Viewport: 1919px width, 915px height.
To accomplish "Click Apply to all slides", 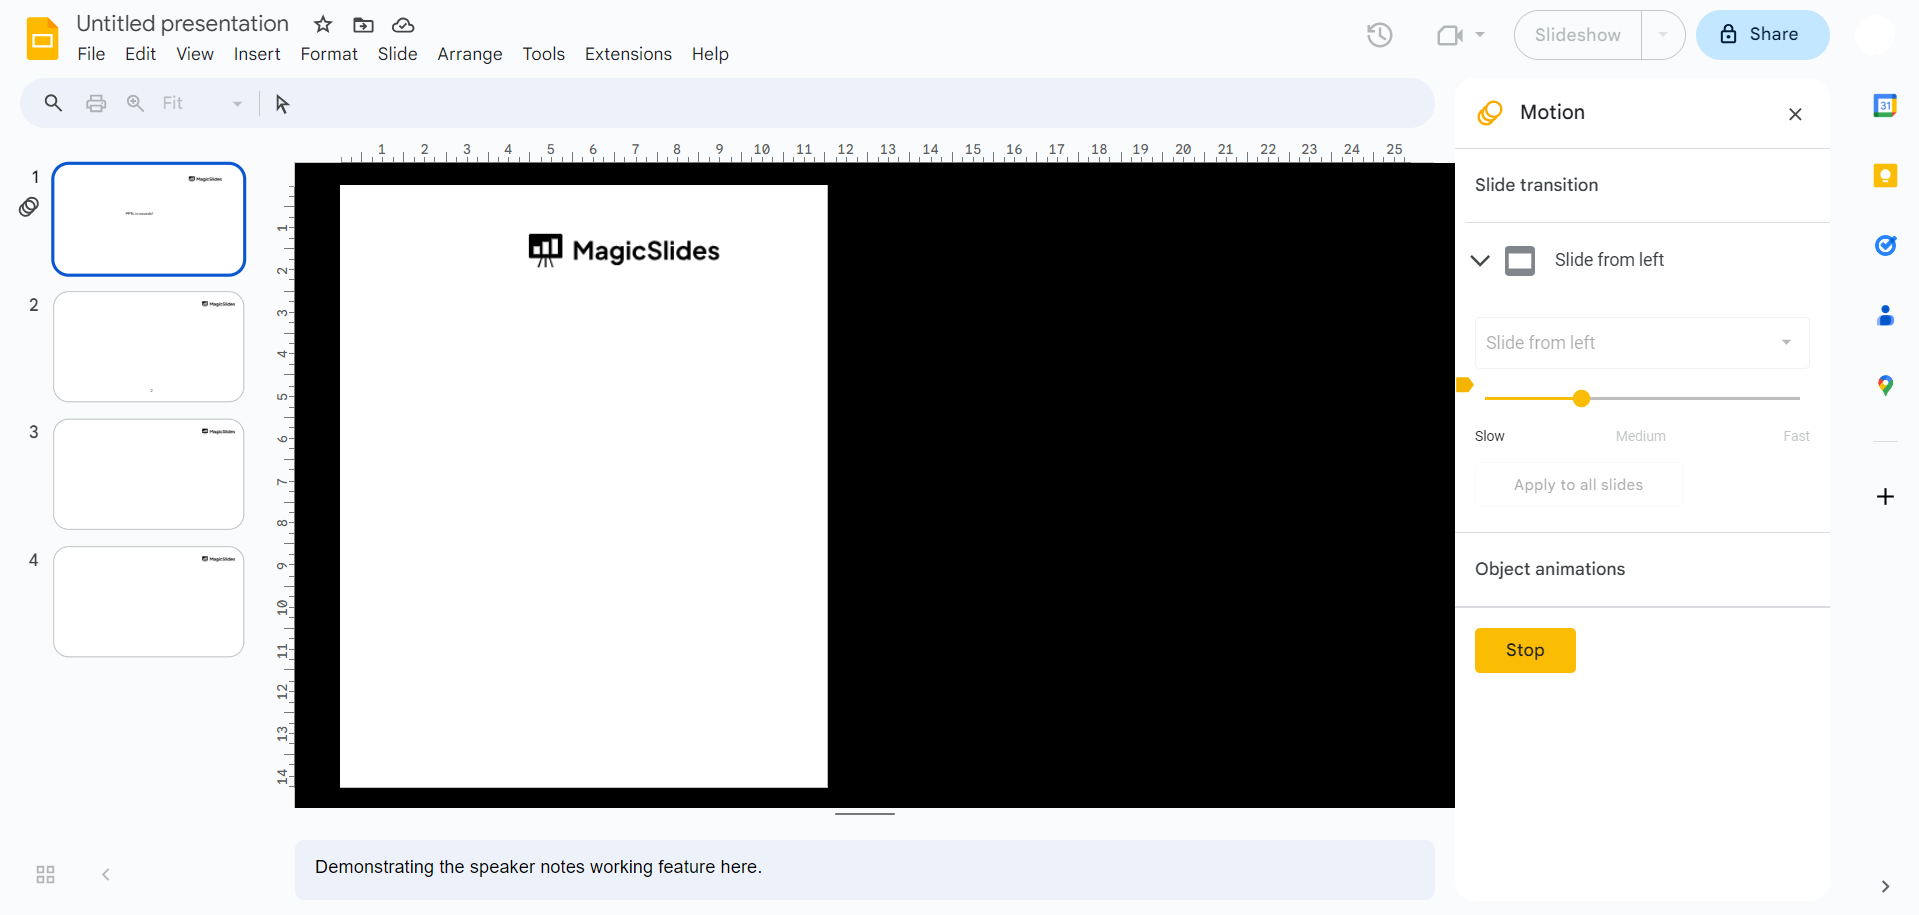I will pos(1578,484).
